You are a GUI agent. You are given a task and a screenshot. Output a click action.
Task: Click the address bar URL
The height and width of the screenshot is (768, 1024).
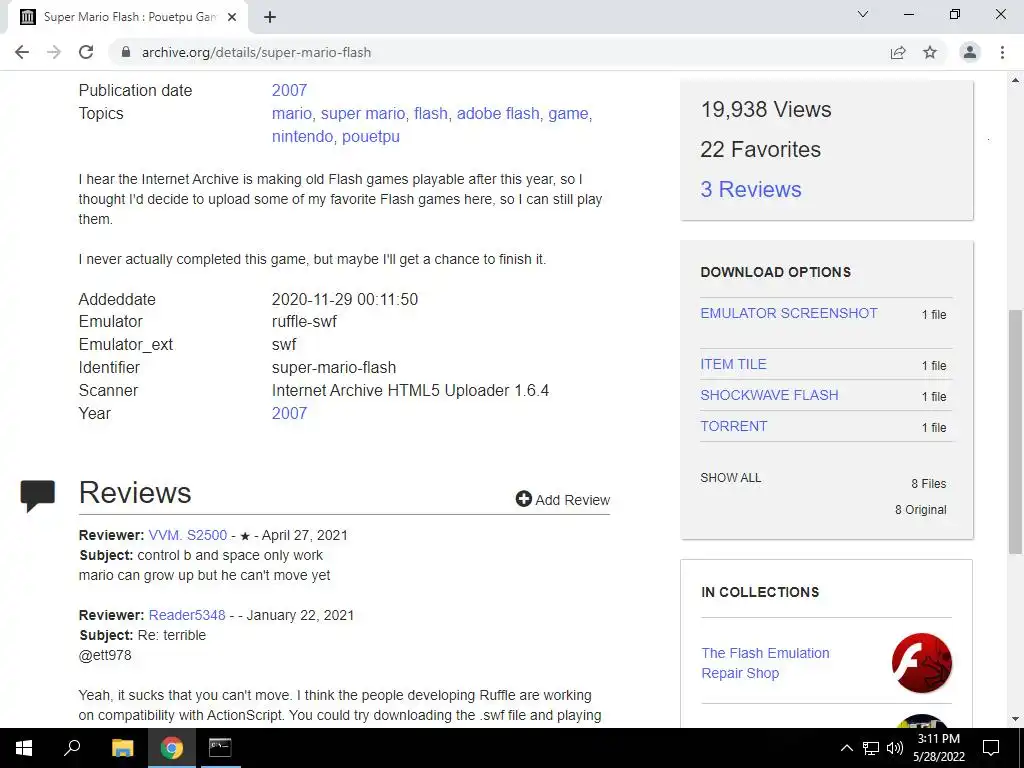pos(256,52)
